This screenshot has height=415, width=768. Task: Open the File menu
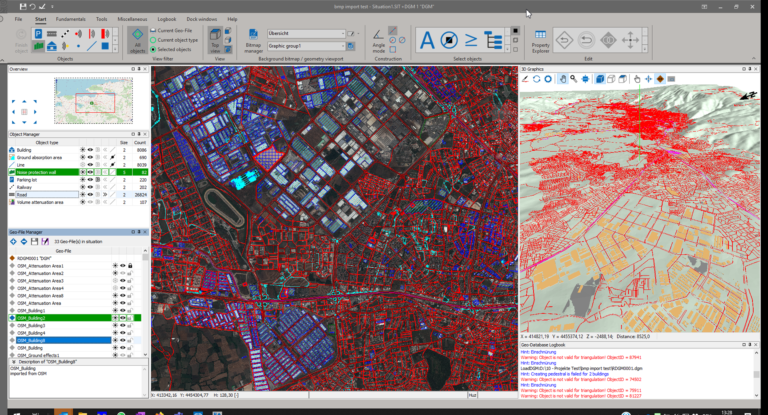point(18,19)
